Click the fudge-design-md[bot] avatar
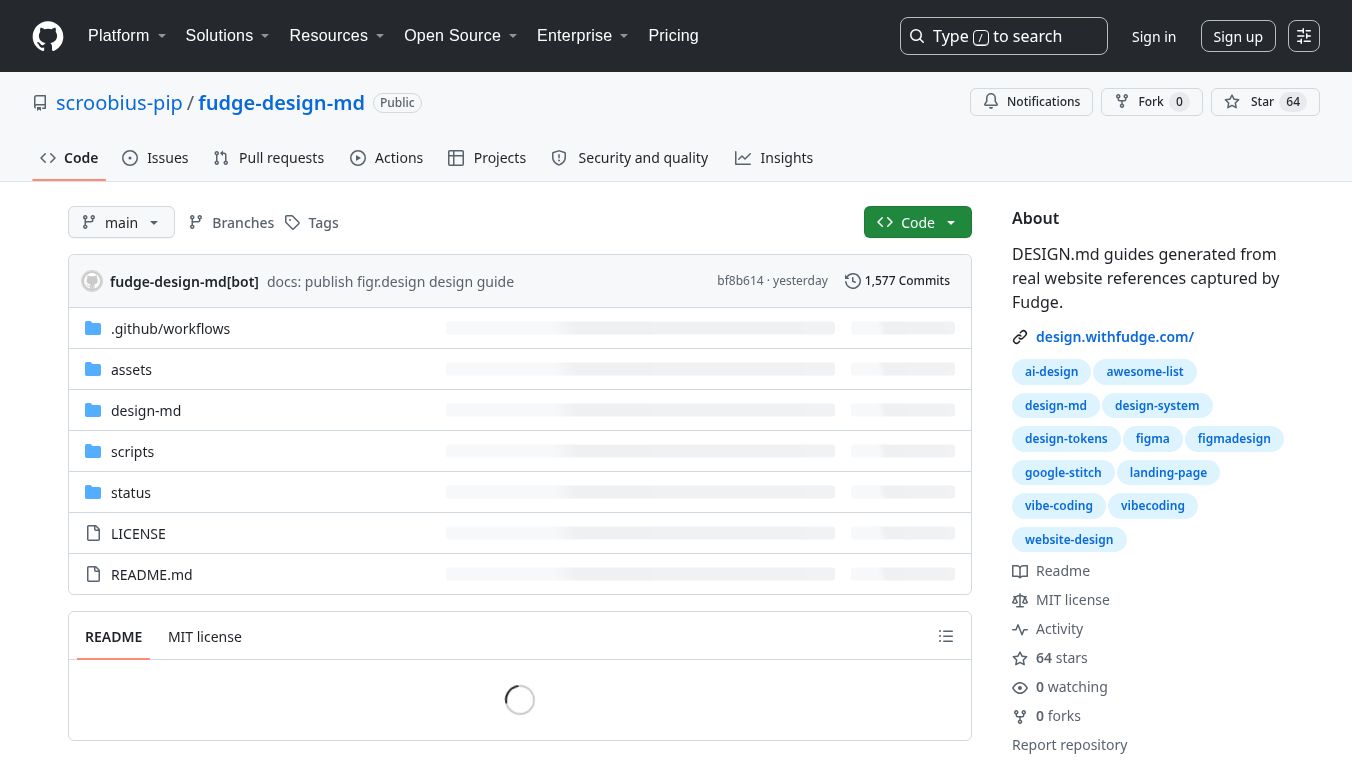This screenshot has height=760, width=1352. pyautogui.click(x=92, y=281)
